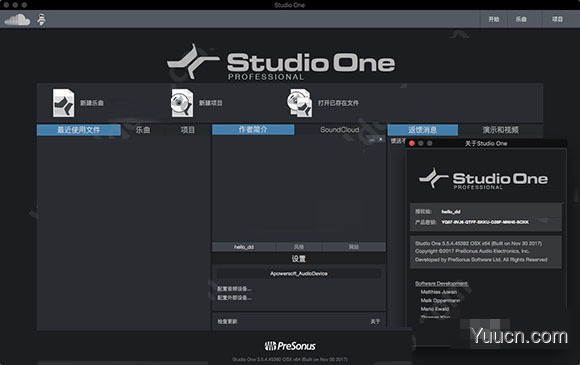Click the hello_dd licensee text in about window
580x365 pixels.
(x=451, y=212)
